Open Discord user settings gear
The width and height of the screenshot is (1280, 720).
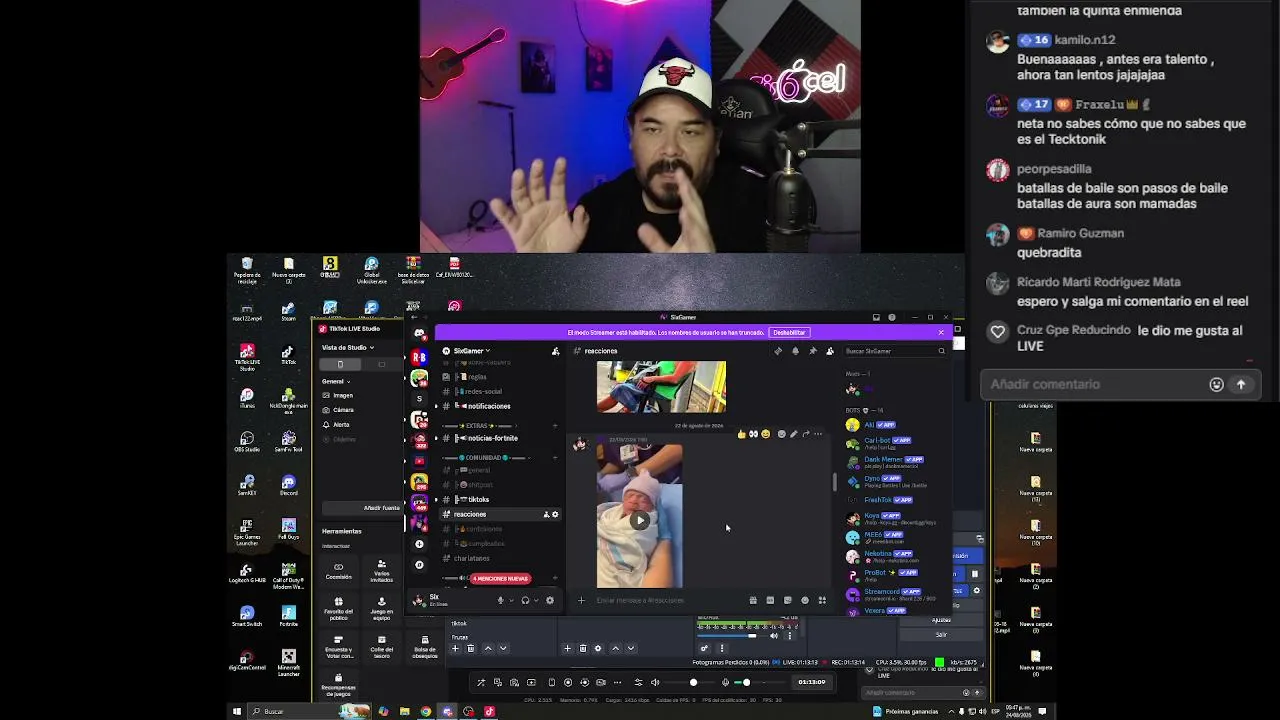pyautogui.click(x=549, y=600)
